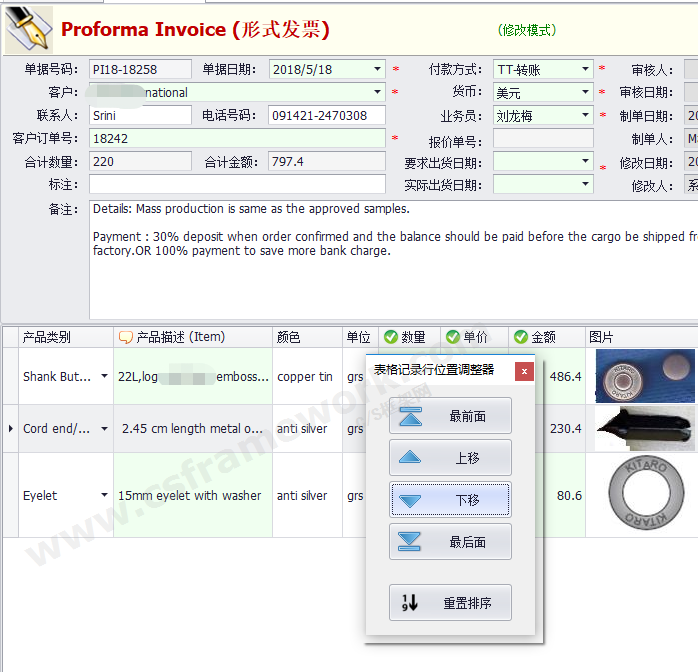
Task: Click the 下移 move down button
Action: click(450, 500)
